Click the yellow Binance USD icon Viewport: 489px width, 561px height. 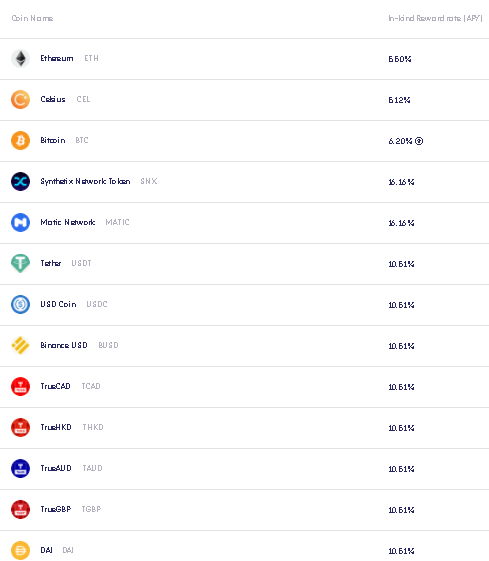coord(20,345)
